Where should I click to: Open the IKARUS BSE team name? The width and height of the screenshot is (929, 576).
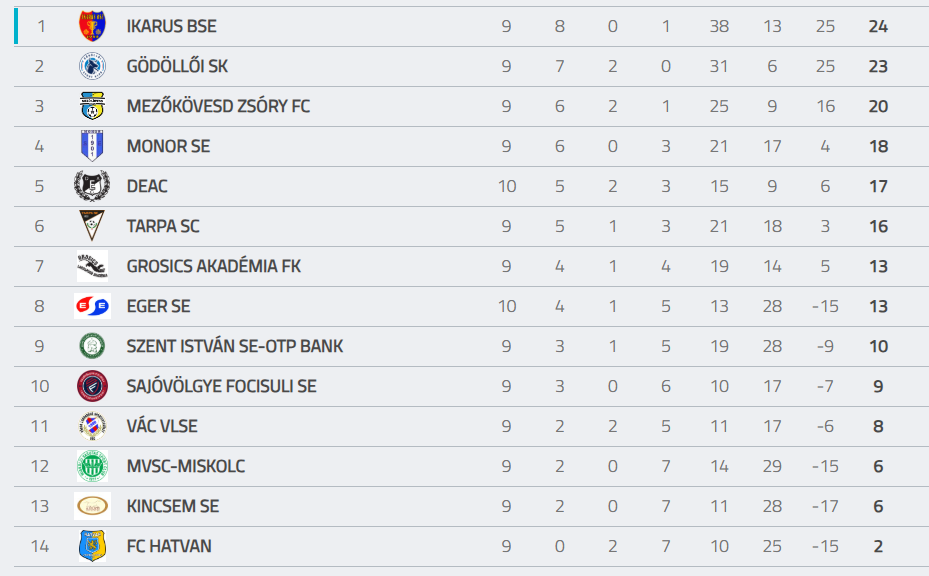(171, 27)
